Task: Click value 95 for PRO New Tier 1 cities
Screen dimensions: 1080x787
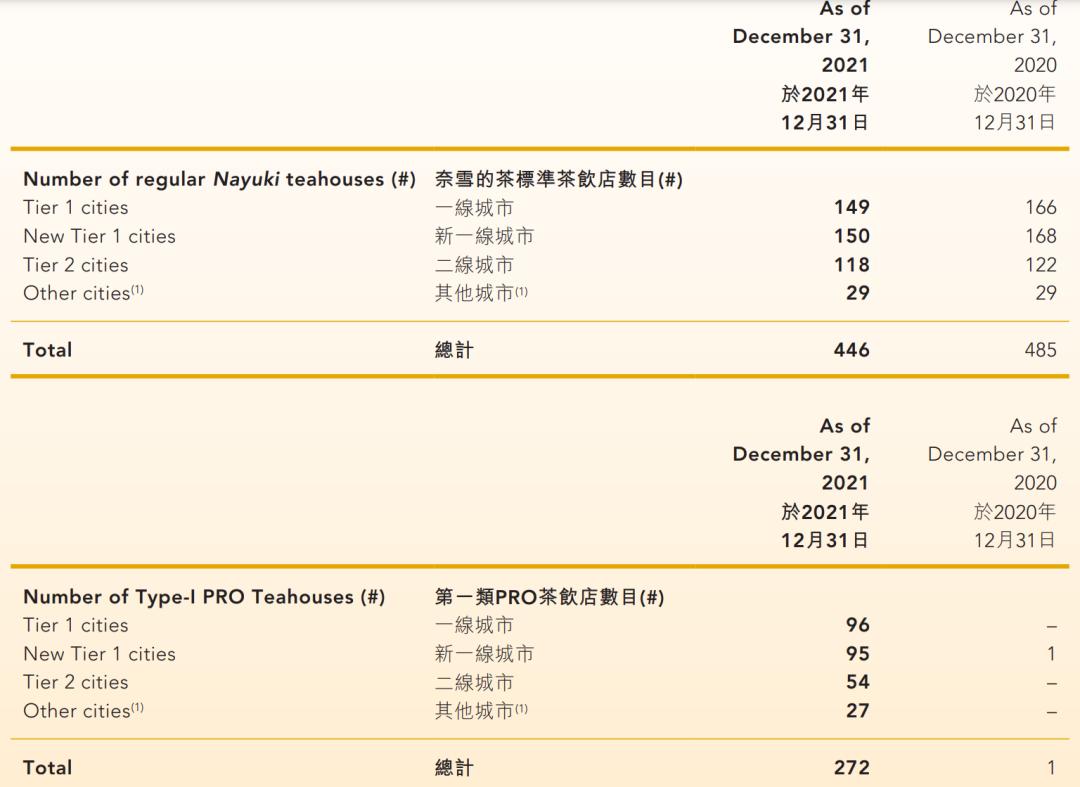Action: tap(858, 654)
